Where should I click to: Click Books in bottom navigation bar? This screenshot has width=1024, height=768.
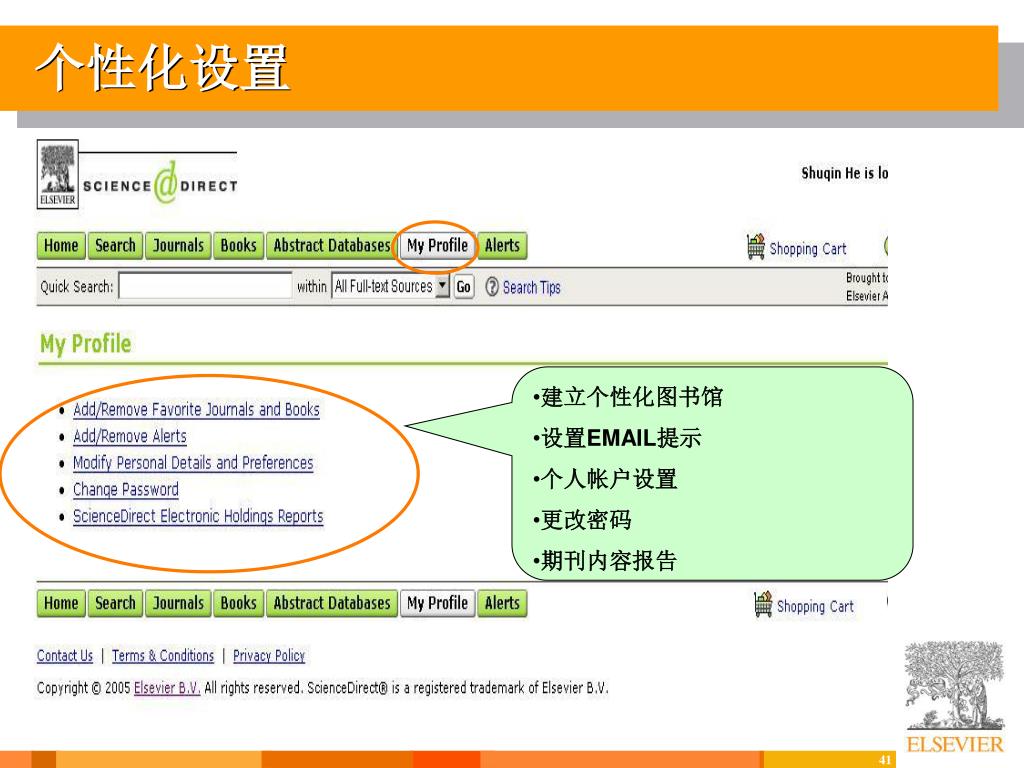(x=238, y=603)
